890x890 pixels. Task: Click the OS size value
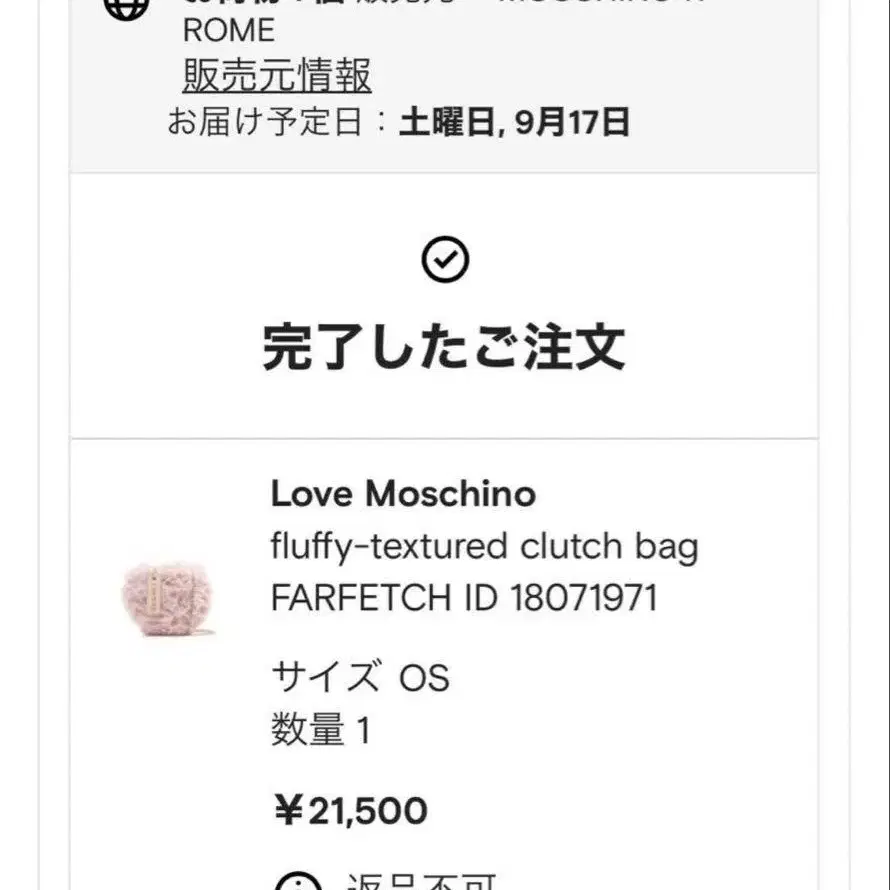[x=424, y=678]
